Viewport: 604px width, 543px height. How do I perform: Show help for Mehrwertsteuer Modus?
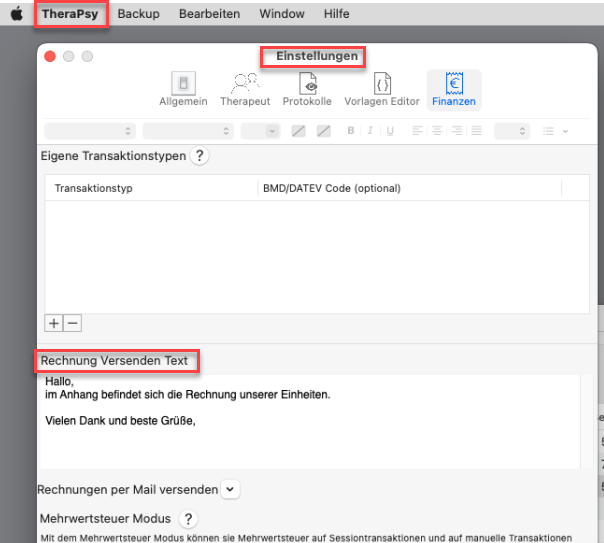coord(188,519)
